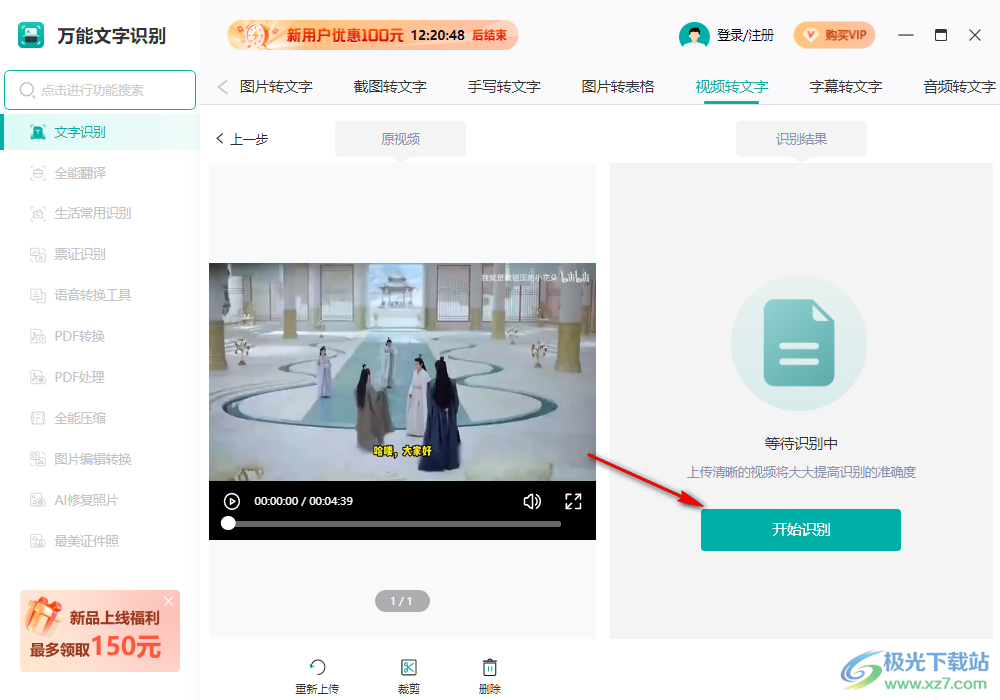Click the AI修复照片 sidebar icon
1000x700 pixels.
coord(38,500)
